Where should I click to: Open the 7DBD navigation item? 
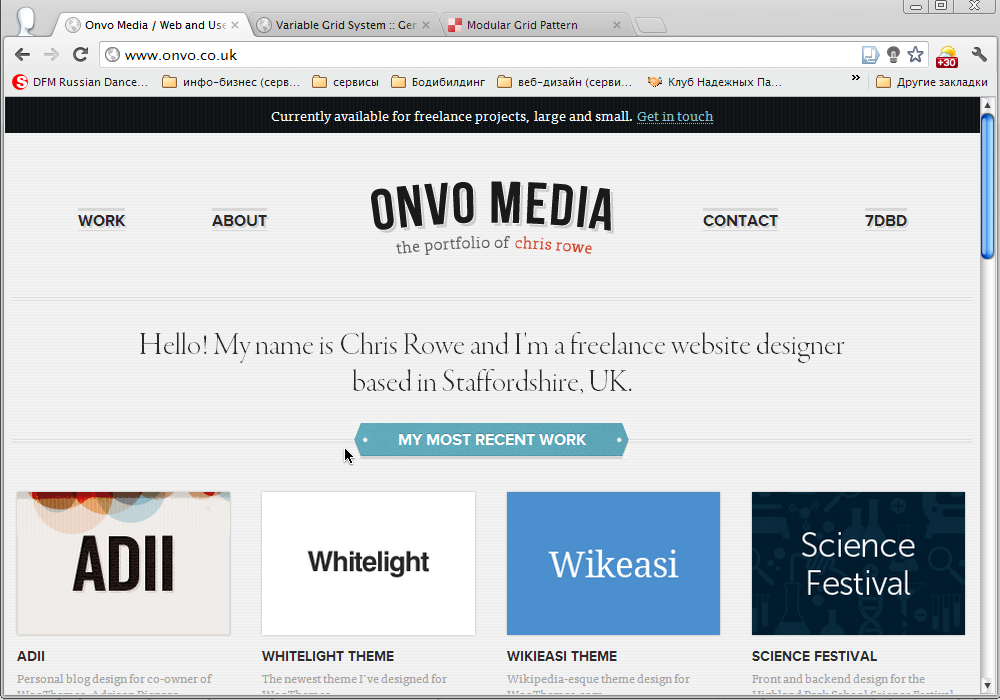(885, 221)
